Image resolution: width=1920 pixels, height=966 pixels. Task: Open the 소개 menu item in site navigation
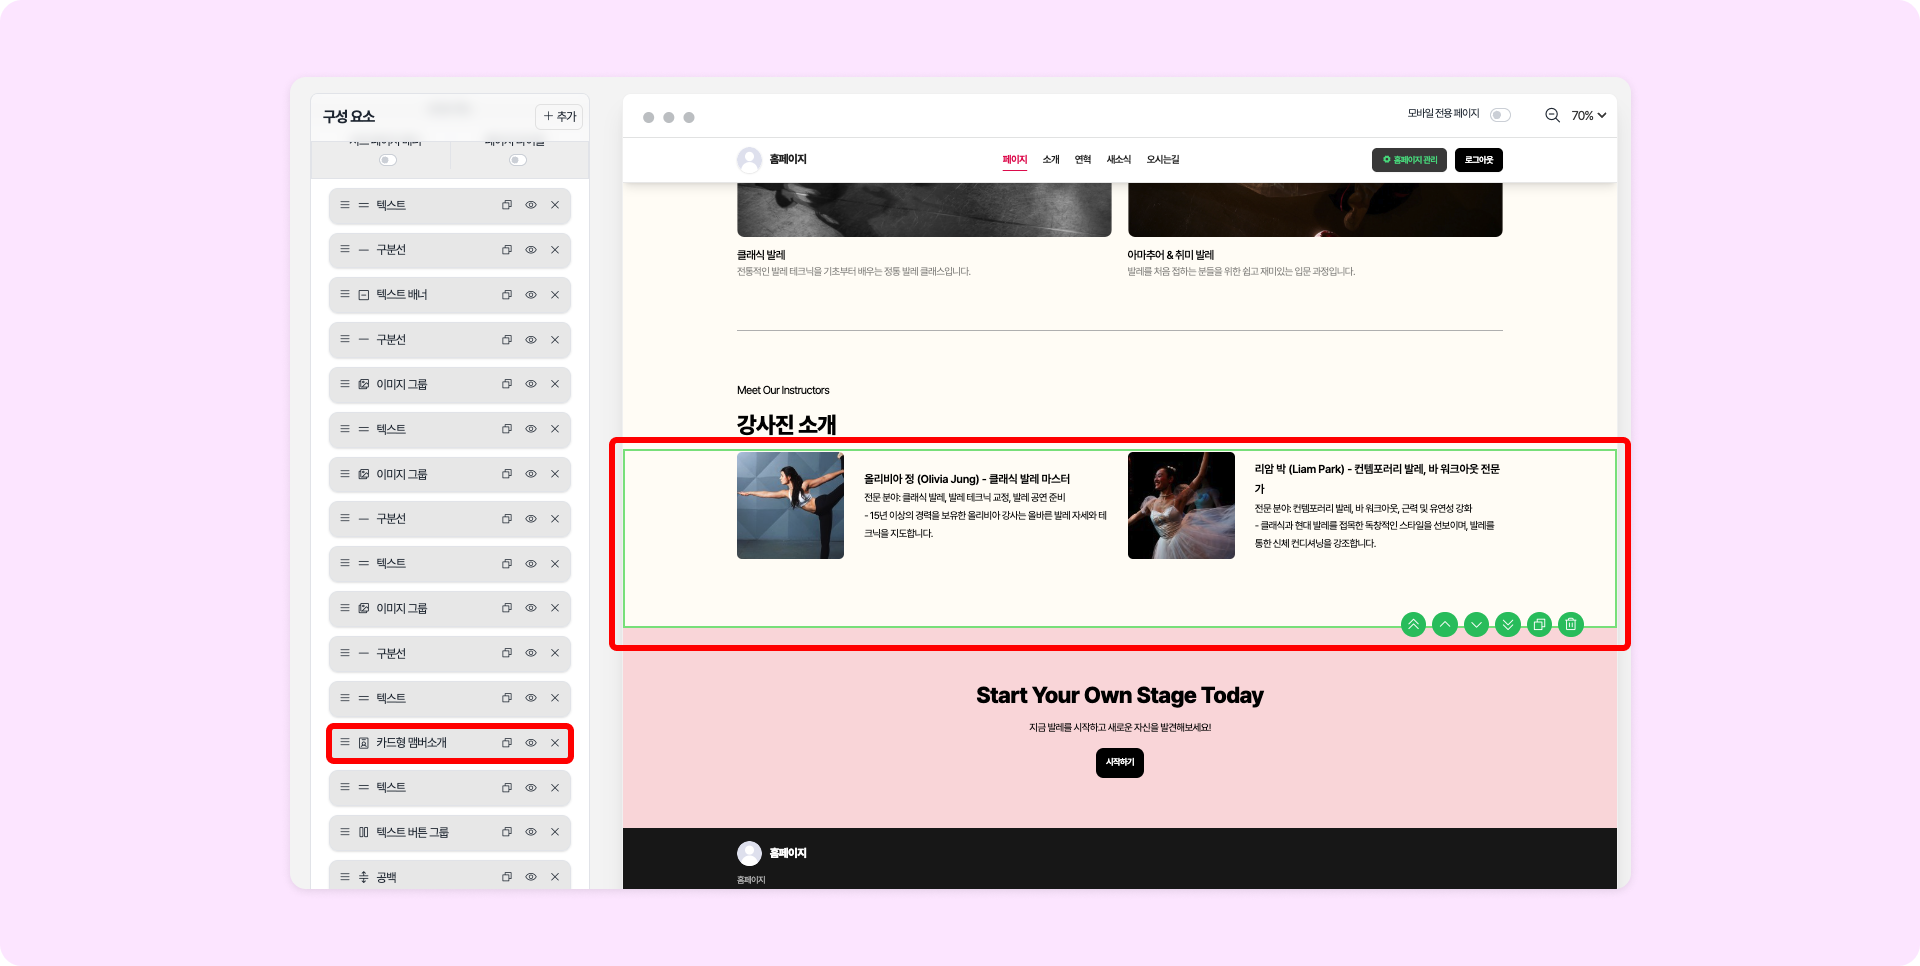click(x=1051, y=160)
